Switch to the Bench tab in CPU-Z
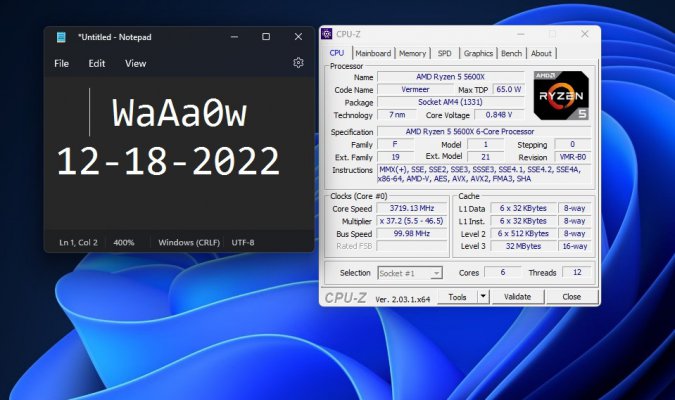This screenshot has height=400, width=675. point(511,53)
